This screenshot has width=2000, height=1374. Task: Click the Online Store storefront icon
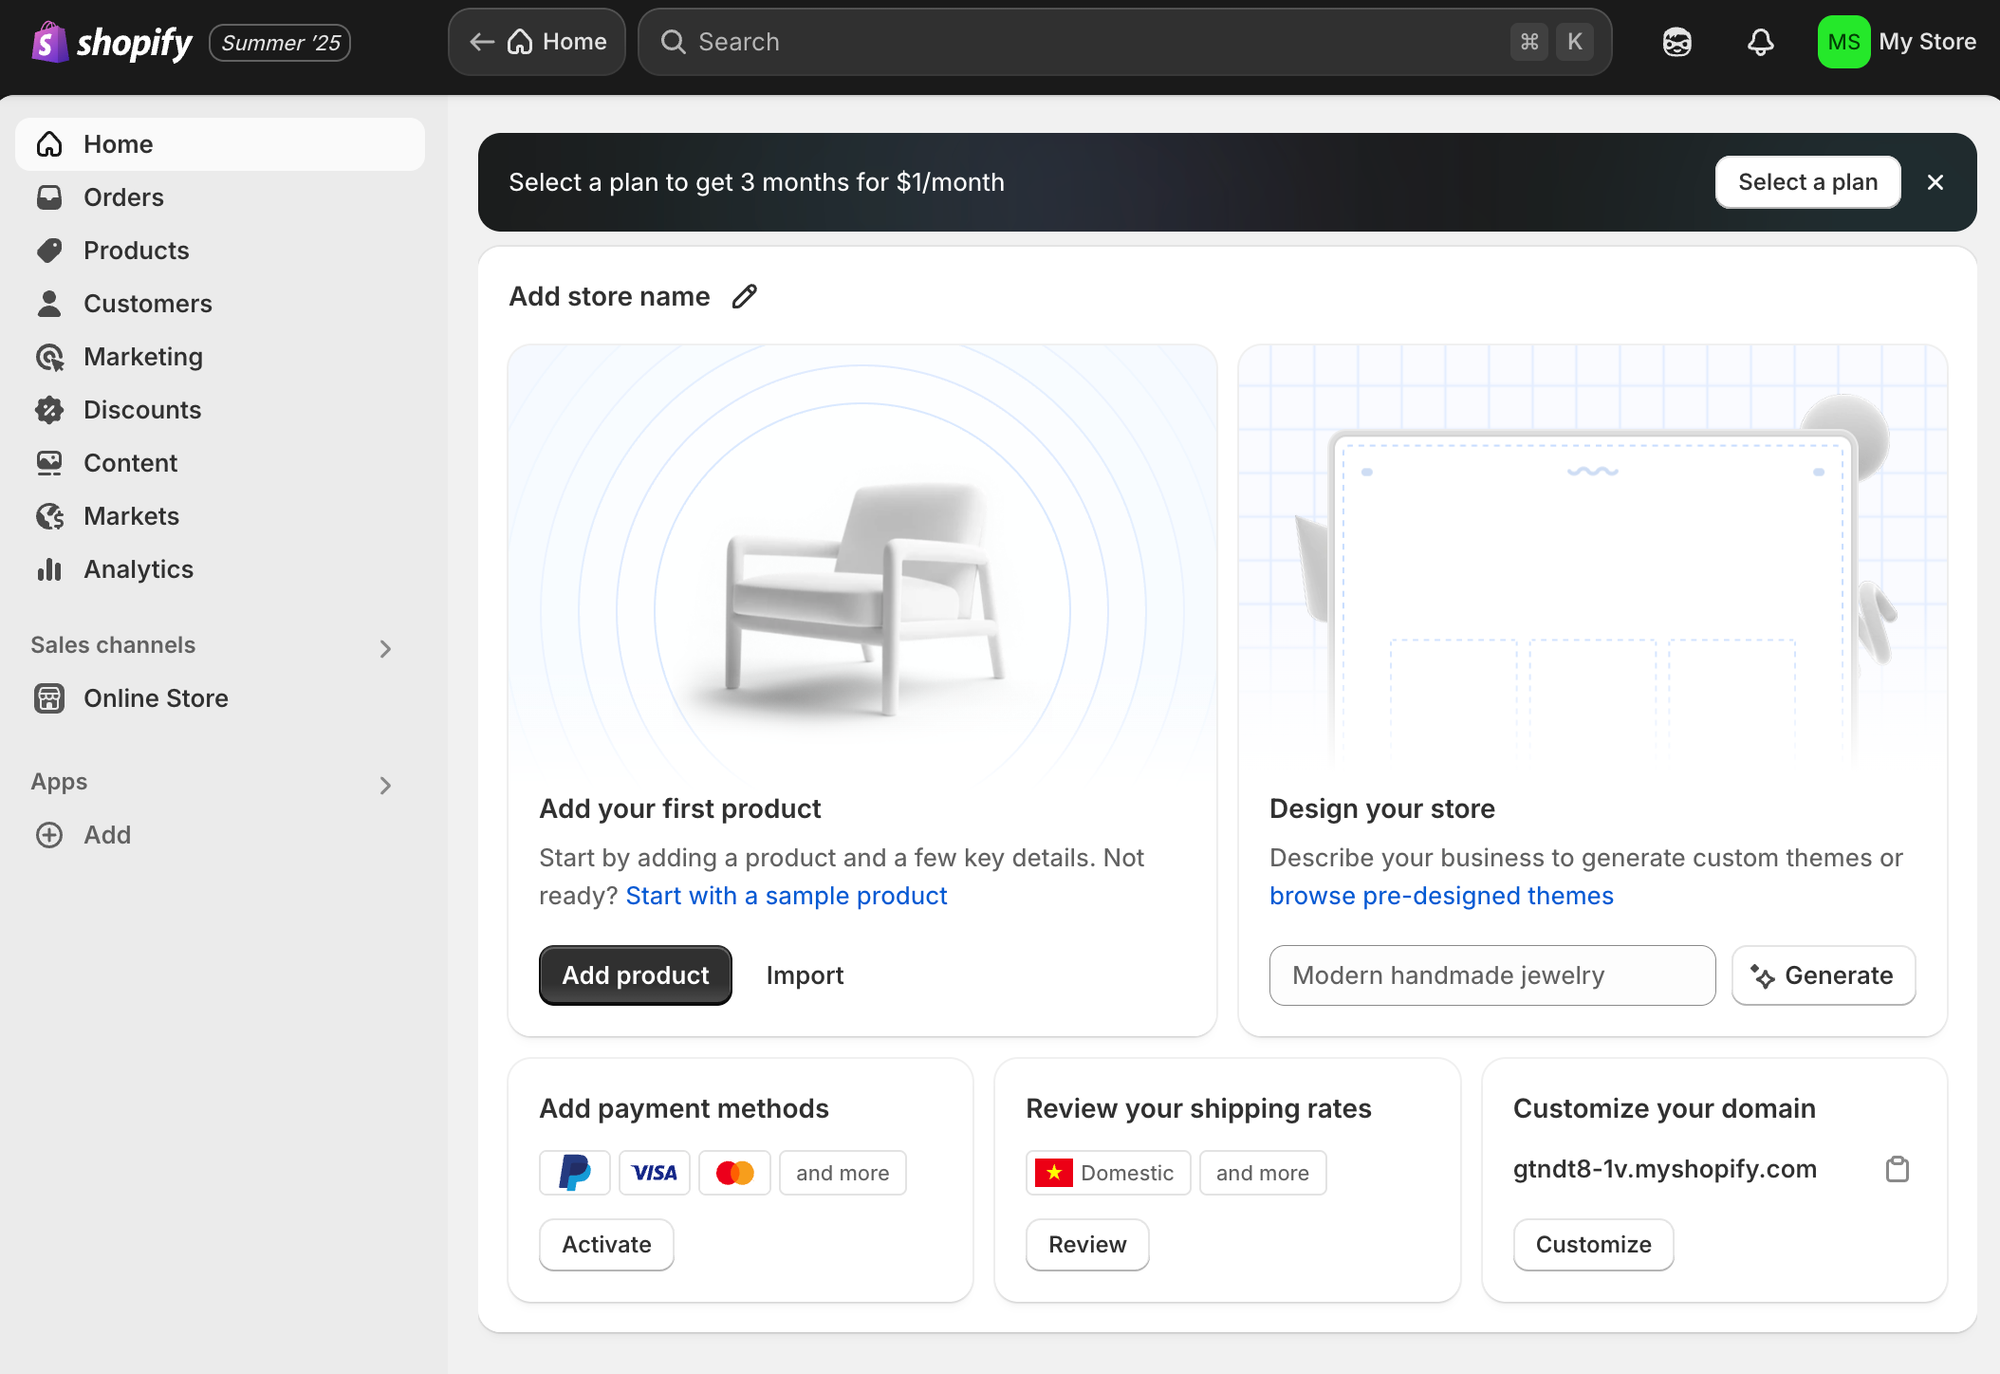49,698
